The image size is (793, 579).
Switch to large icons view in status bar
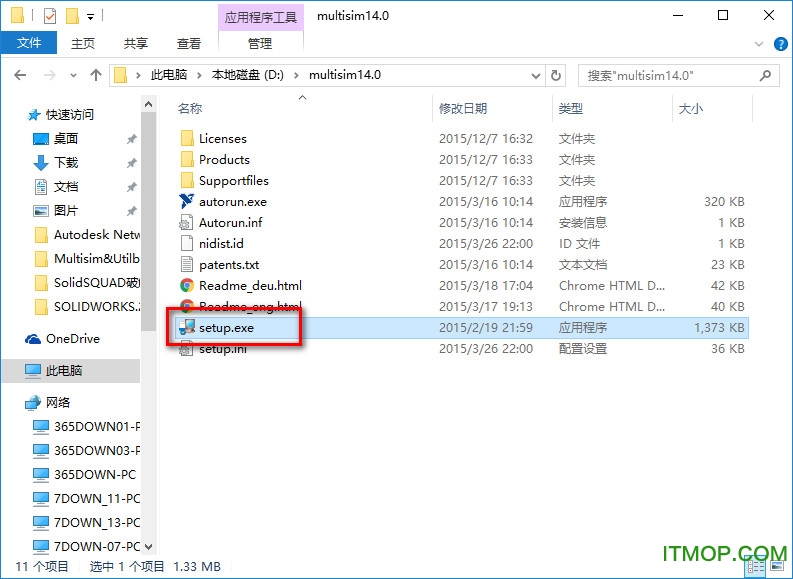(x=777, y=567)
